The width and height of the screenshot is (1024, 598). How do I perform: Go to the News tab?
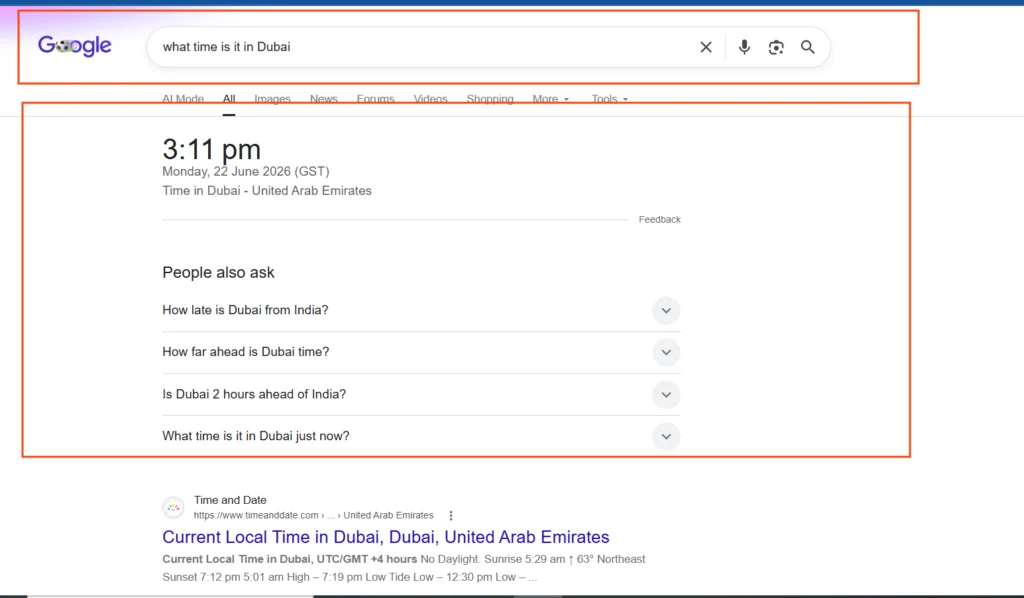324,99
